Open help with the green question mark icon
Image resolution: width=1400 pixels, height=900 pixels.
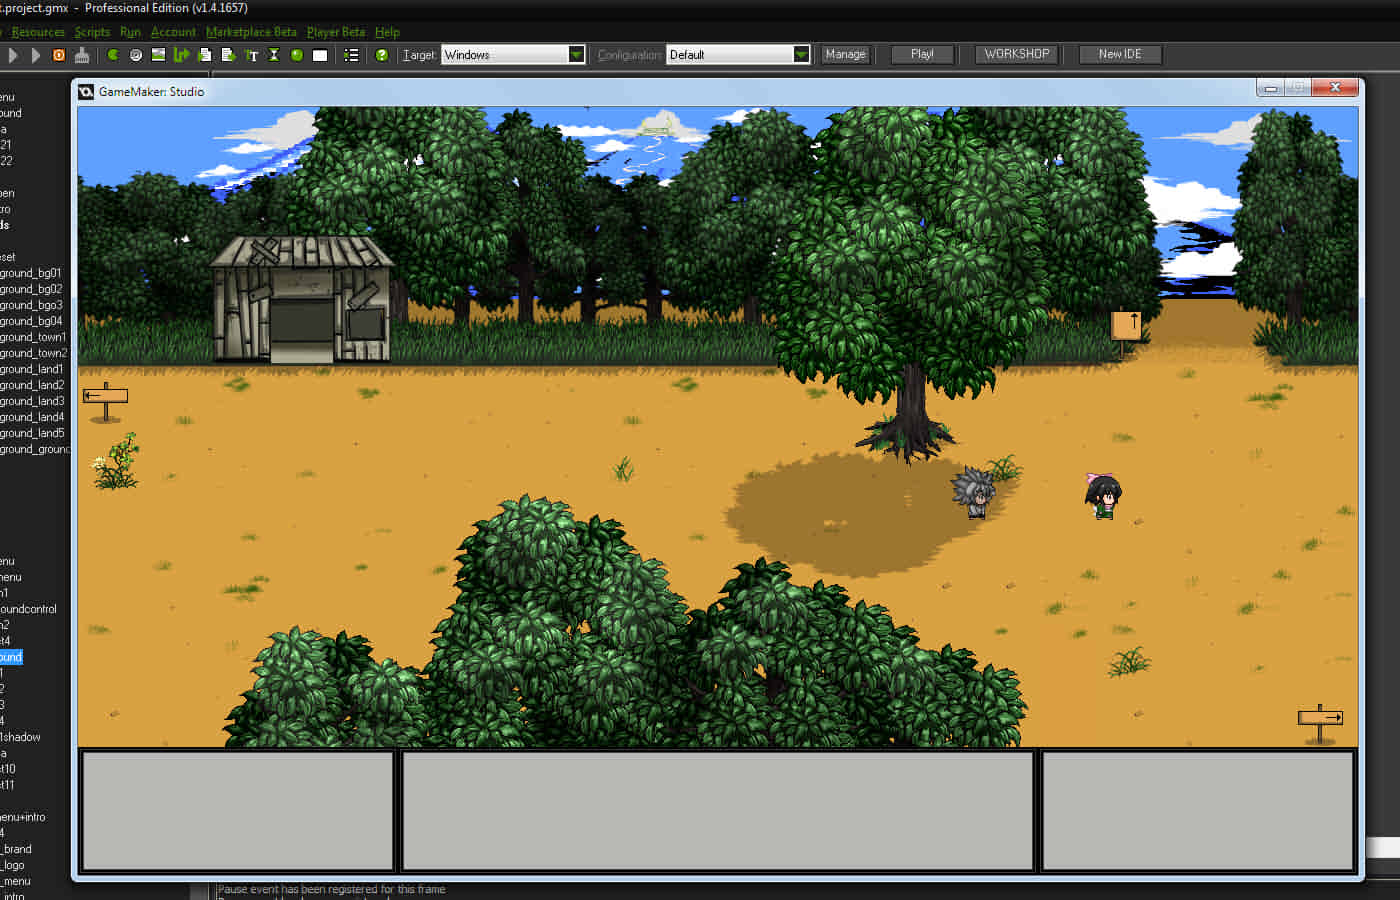tap(381, 55)
